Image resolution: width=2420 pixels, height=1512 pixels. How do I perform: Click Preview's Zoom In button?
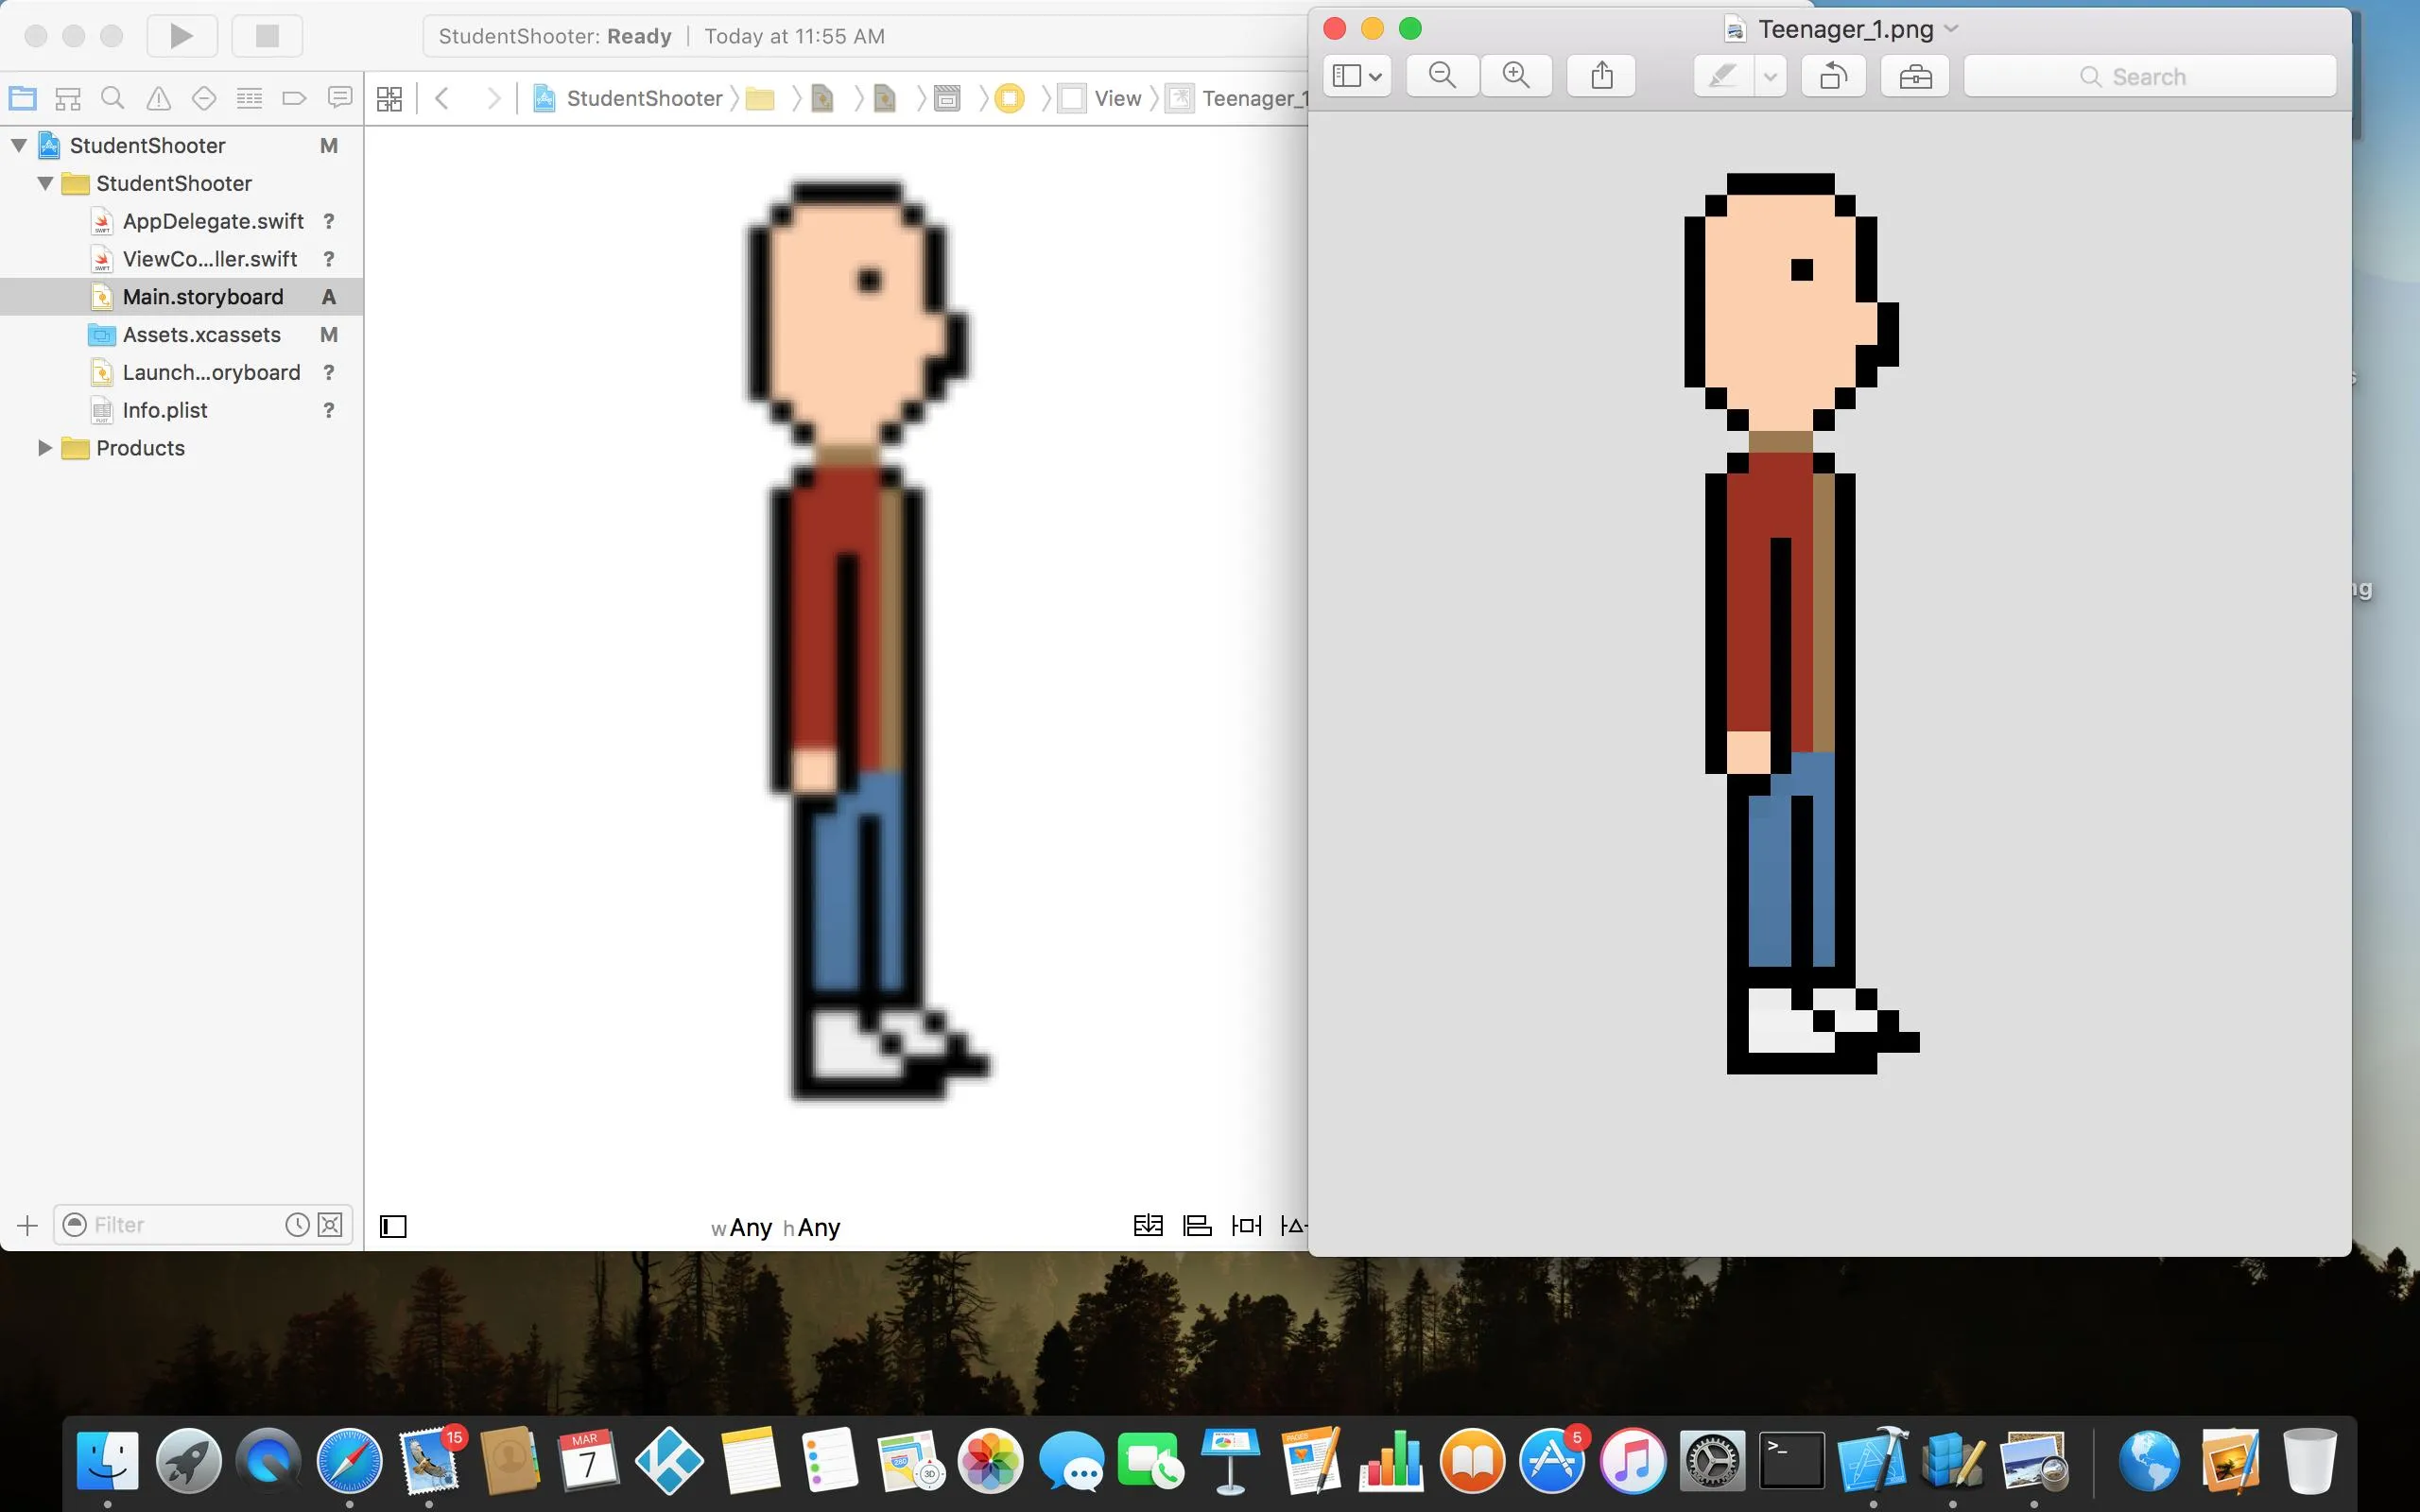click(1516, 76)
